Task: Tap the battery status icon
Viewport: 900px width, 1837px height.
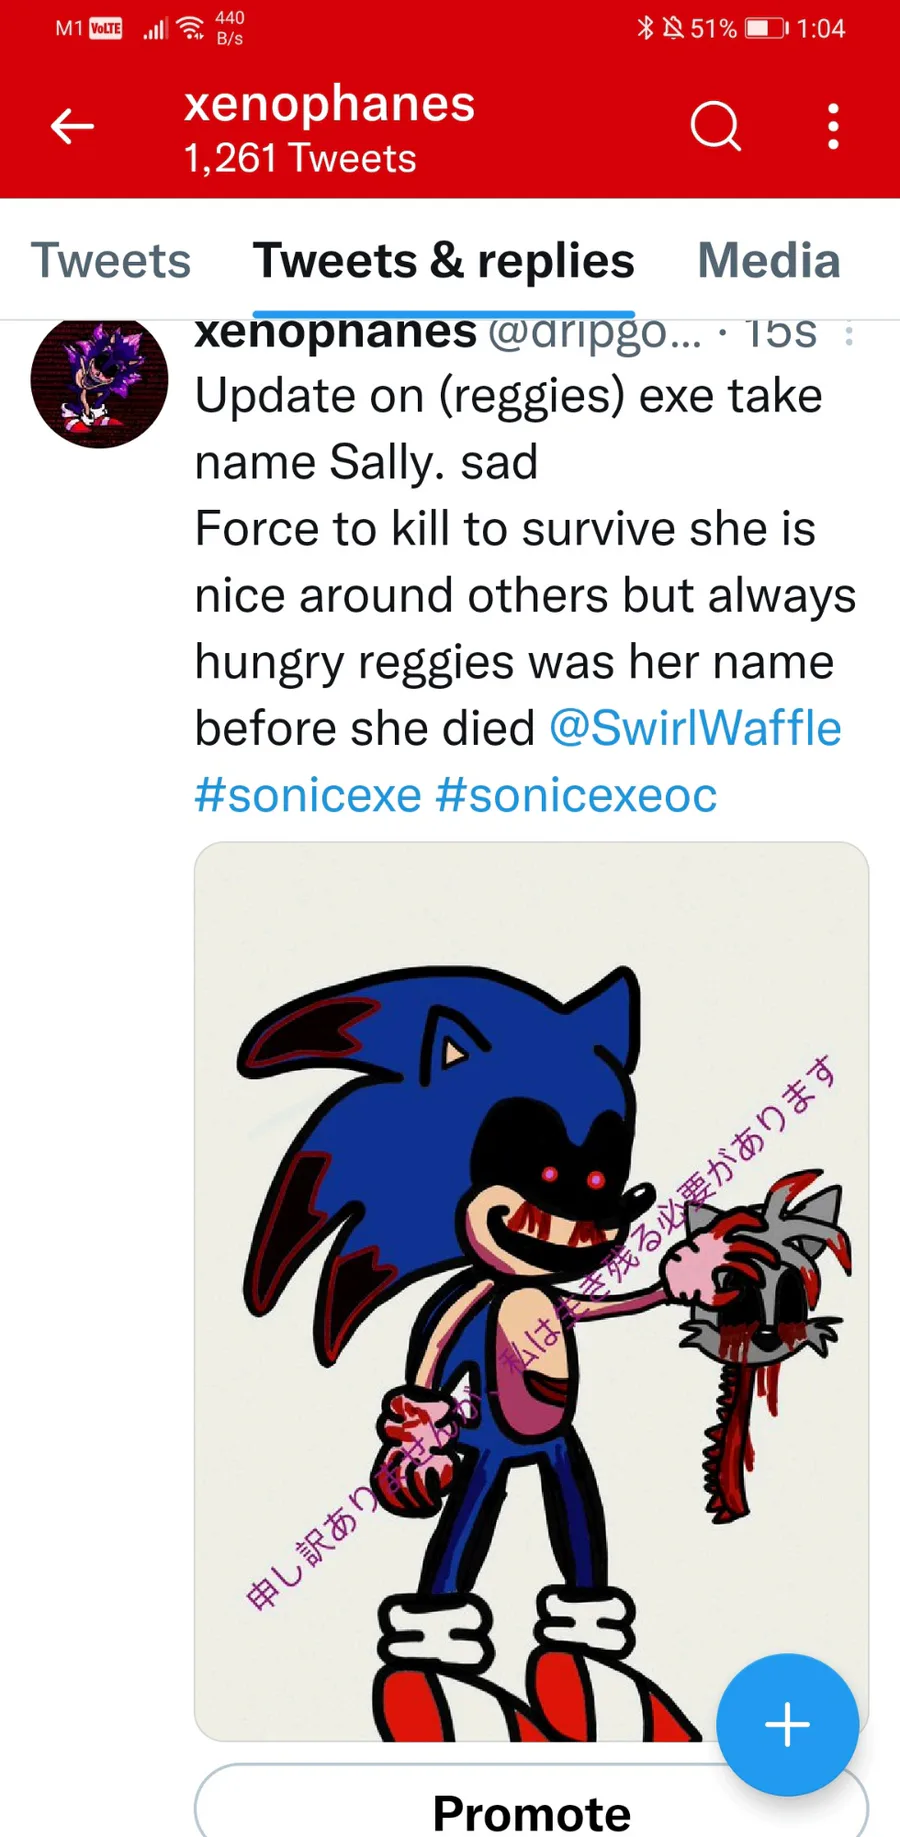Action: click(766, 28)
